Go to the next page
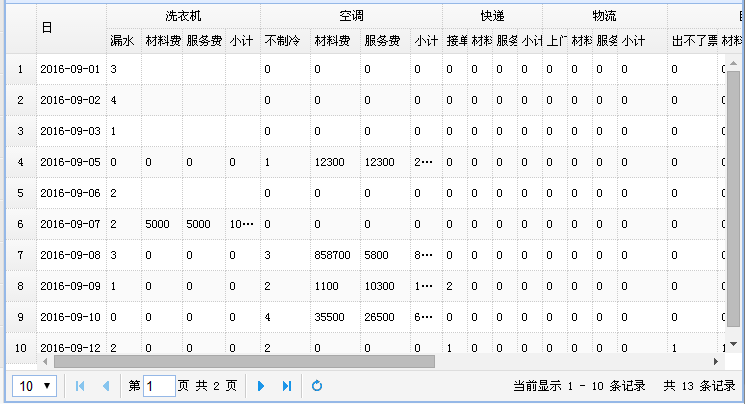This screenshot has height=404, width=745. pos(261,386)
